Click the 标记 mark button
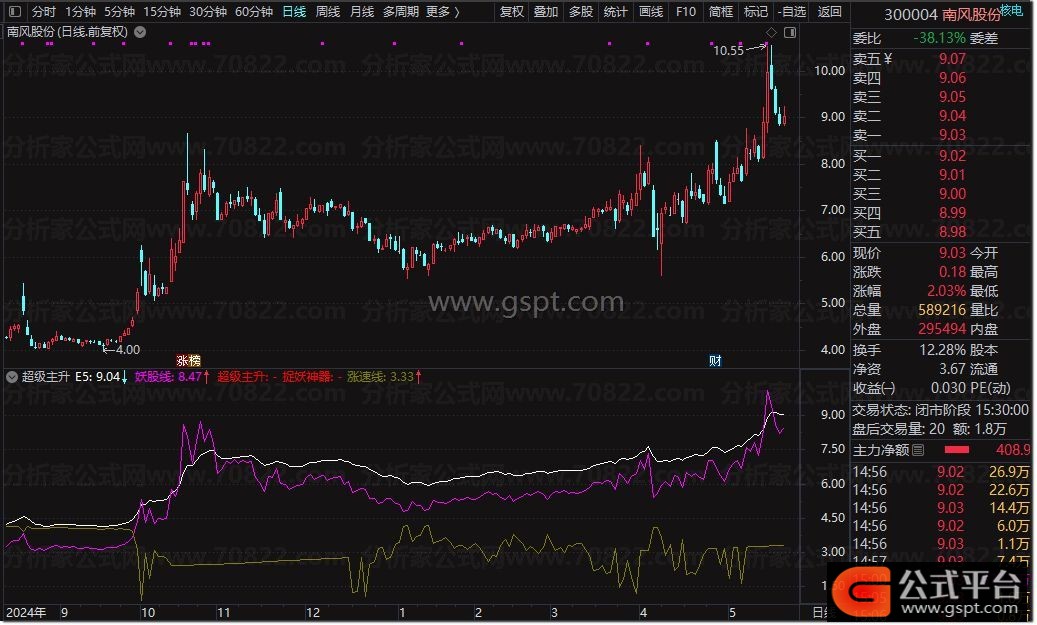The height and width of the screenshot is (625, 1037). [755, 11]
